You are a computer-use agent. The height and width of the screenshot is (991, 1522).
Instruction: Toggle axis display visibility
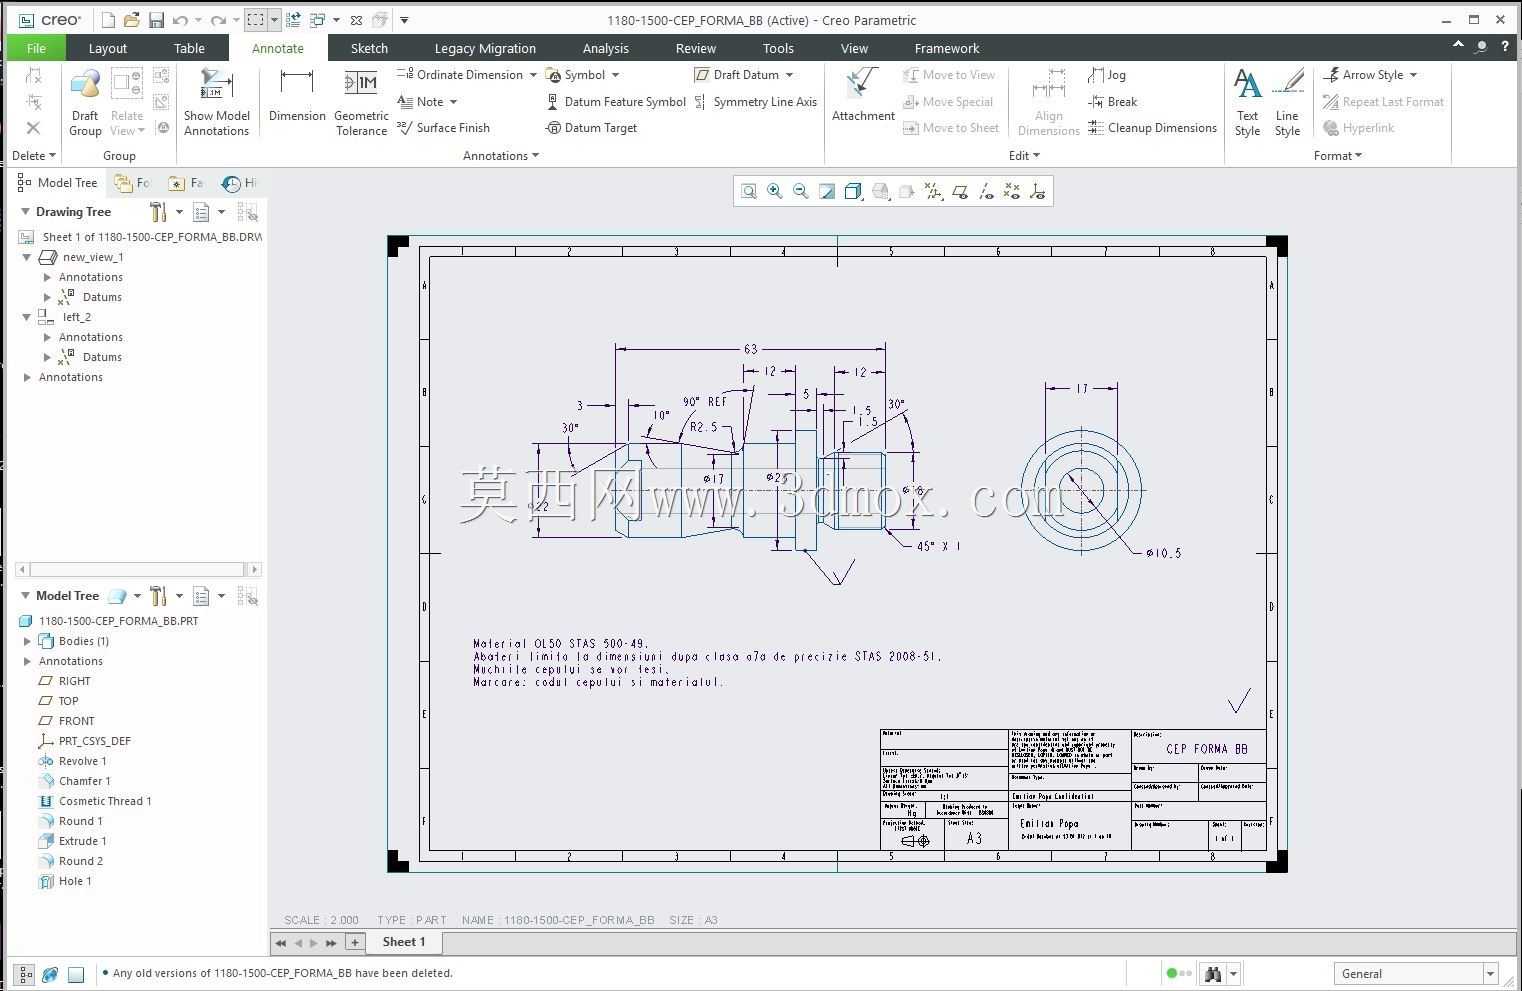(x=985, y=191)
